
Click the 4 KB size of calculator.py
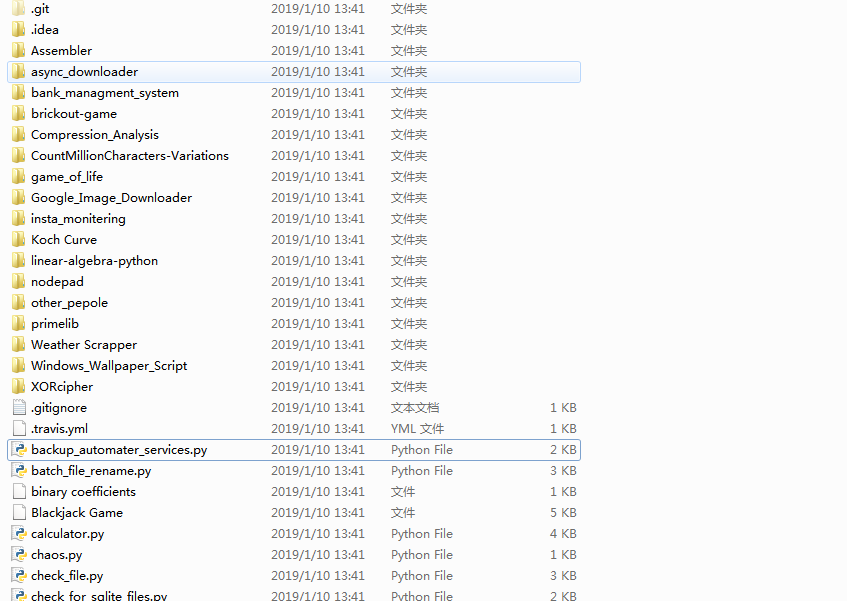563,534
